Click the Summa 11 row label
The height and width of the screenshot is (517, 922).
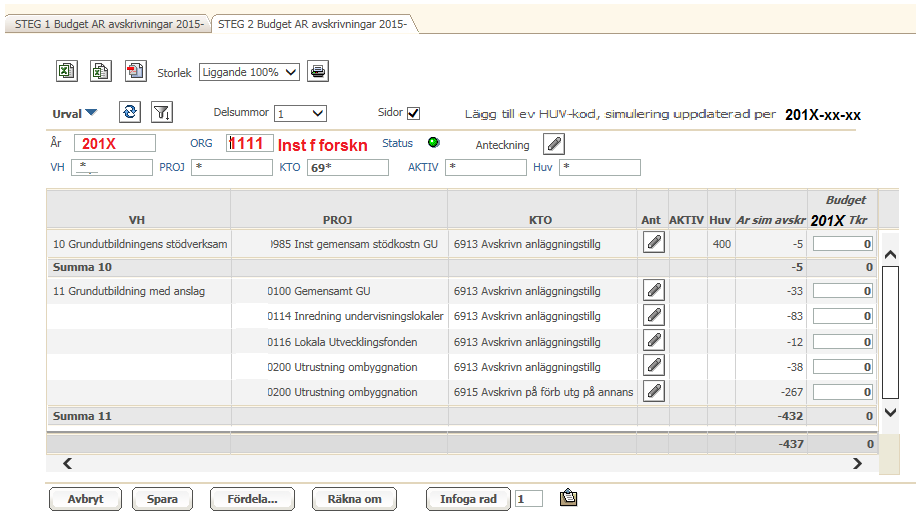(x=82, y=416)
